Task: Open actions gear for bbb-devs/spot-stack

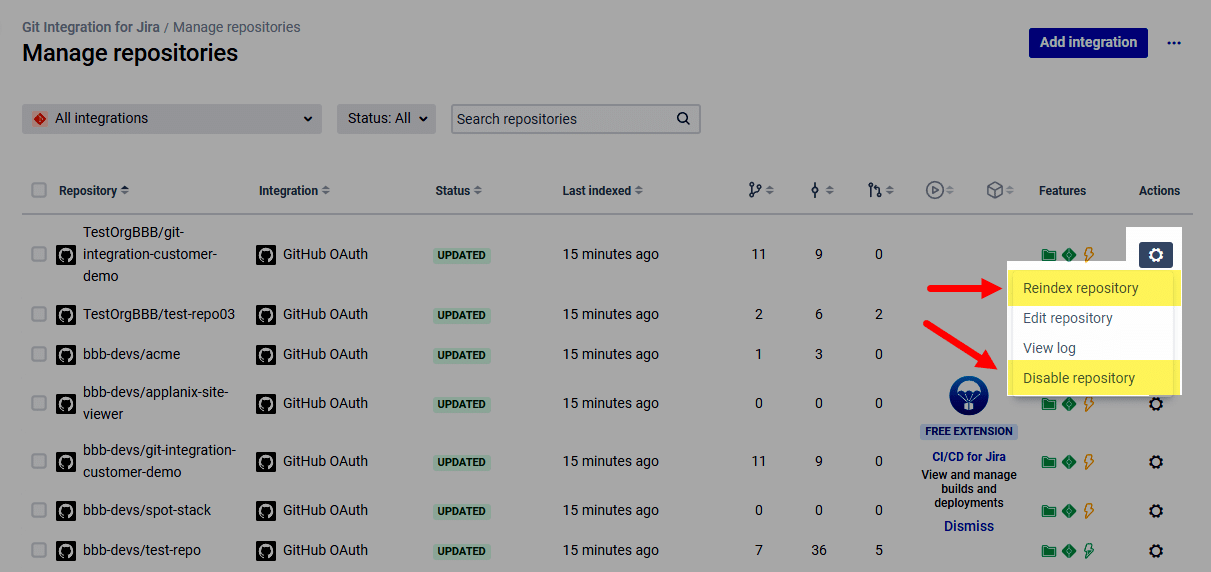Action: 1156,511
